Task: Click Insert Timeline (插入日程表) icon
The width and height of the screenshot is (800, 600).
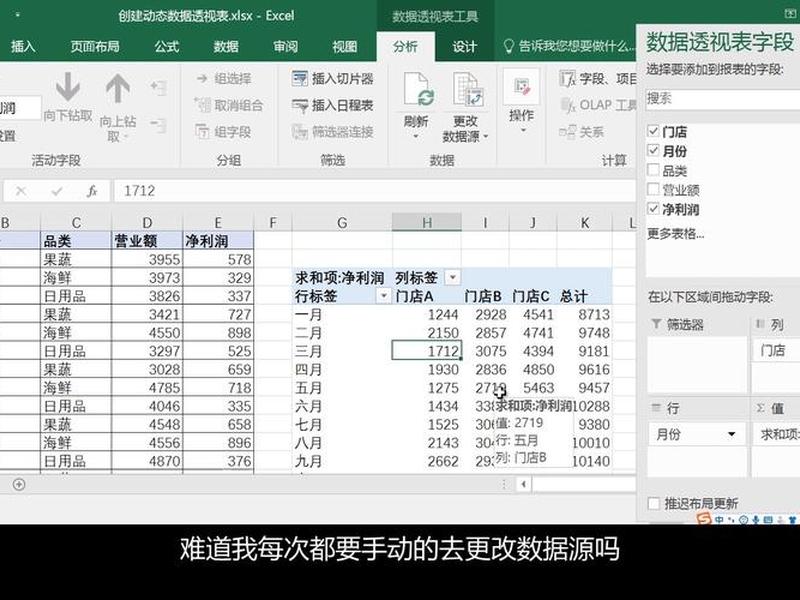Action: [299, 106]
